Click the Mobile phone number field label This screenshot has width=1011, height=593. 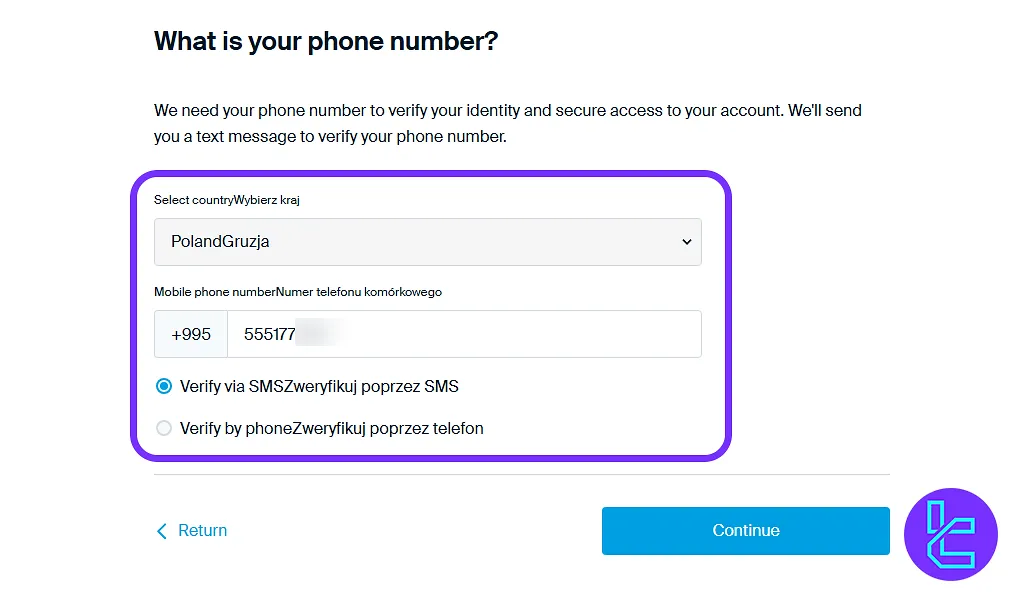(x=297, y=292)
